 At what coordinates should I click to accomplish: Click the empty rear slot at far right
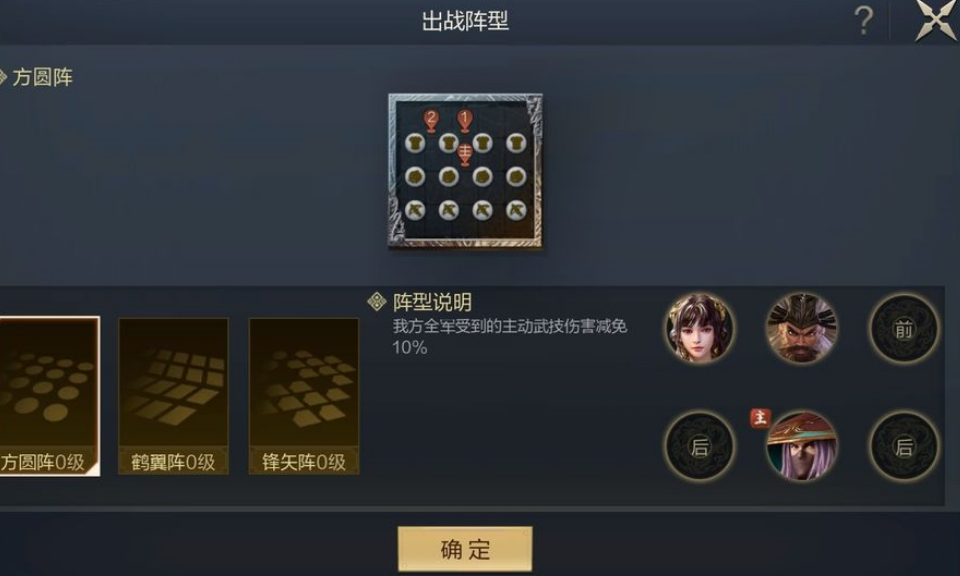[x=904, y=446]
